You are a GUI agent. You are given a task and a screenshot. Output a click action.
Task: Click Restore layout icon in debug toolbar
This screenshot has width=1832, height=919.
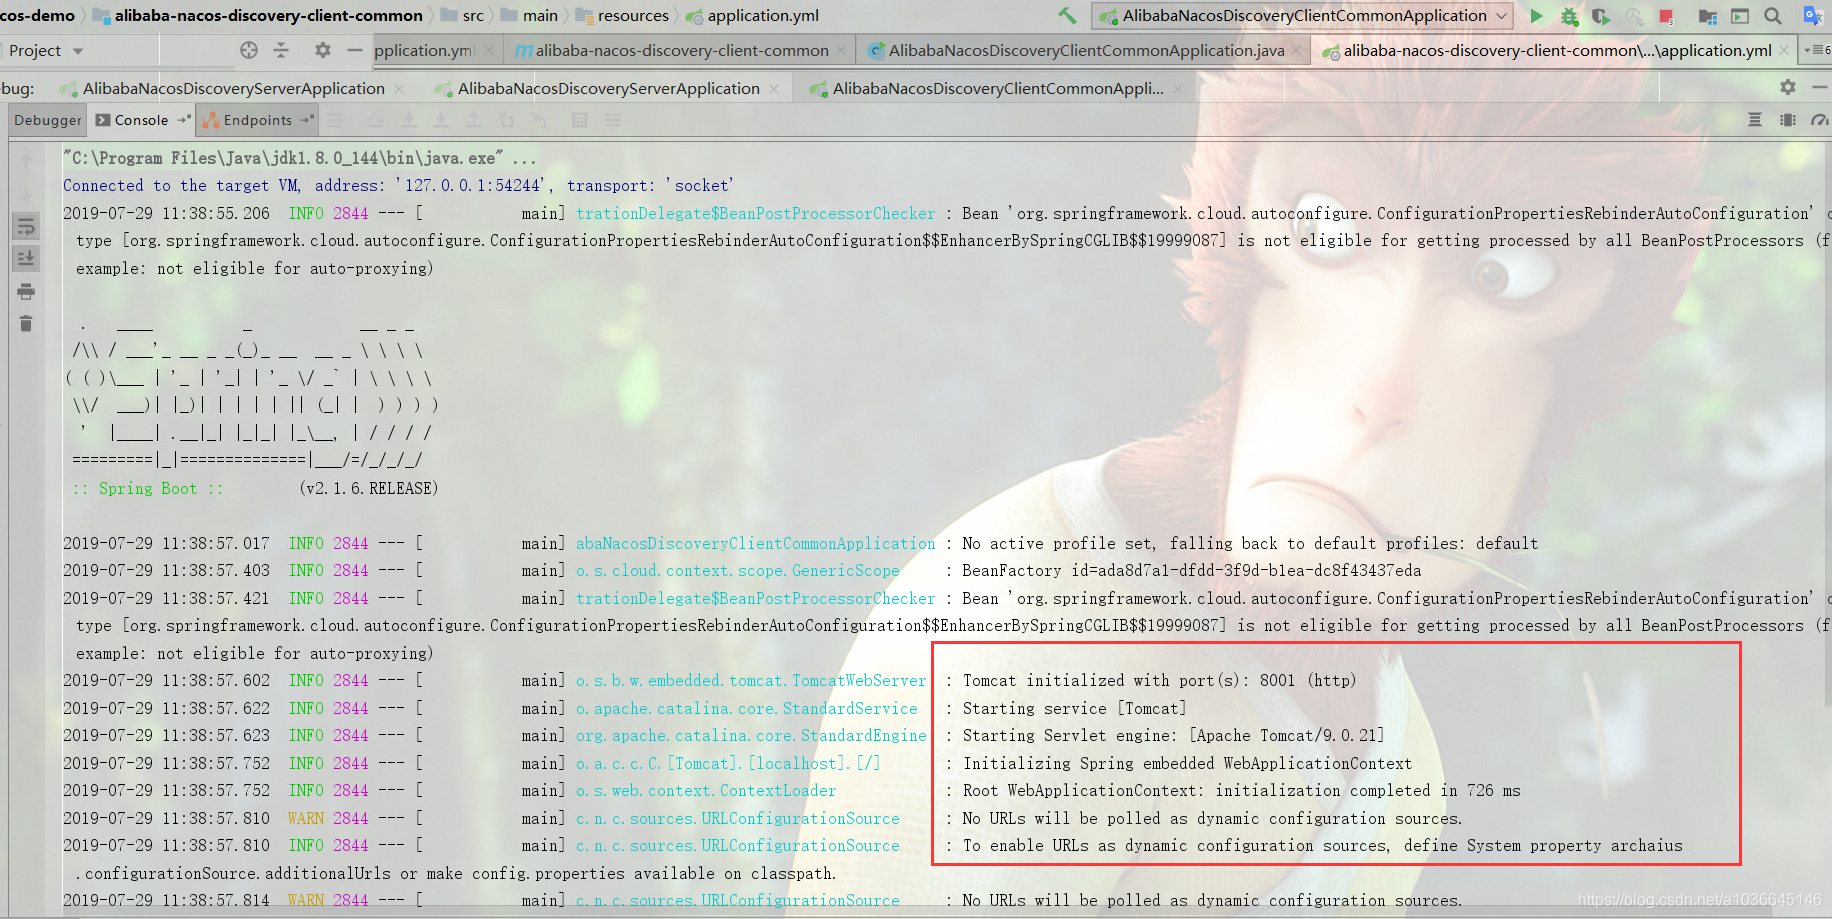point(1755,120)
